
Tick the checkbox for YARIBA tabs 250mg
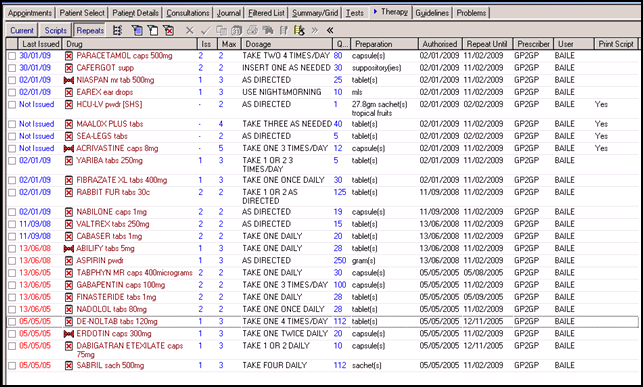(12, 161)
